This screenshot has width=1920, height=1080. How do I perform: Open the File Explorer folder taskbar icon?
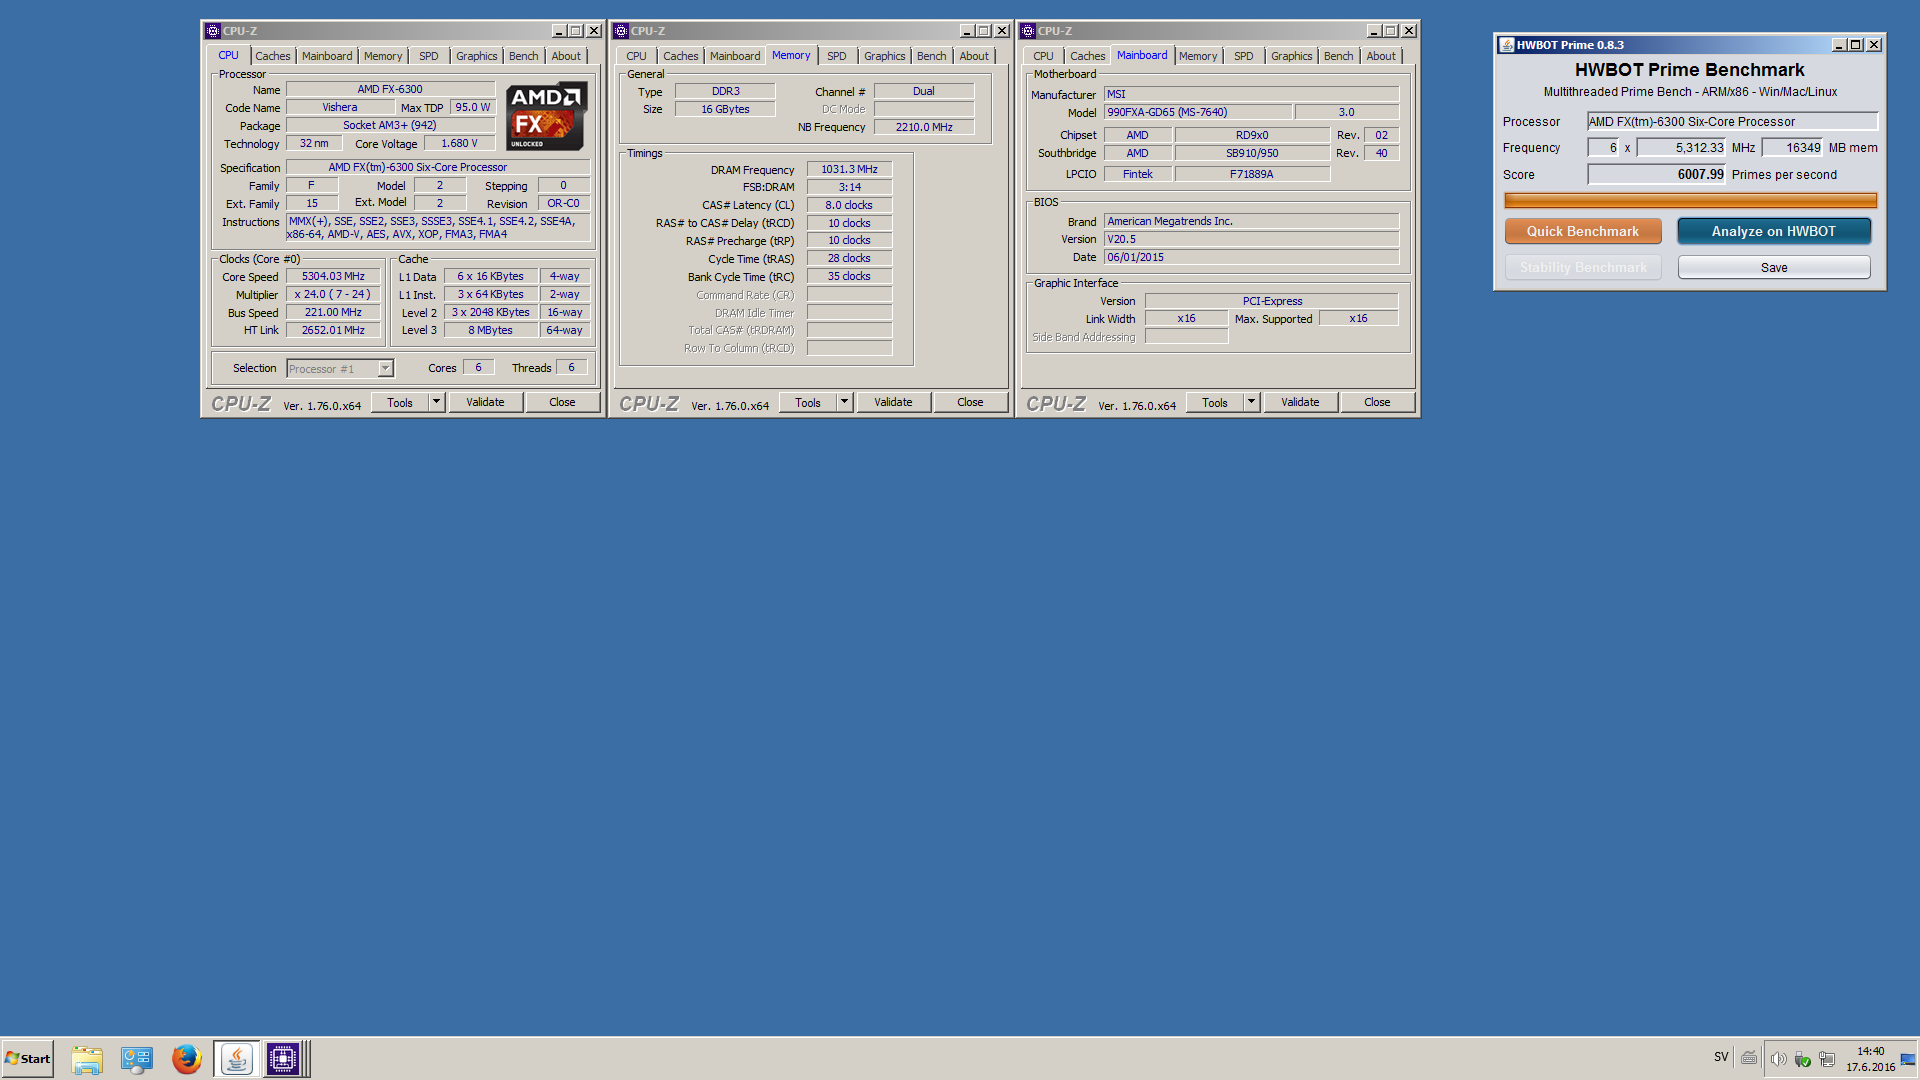click(x=87, y=1059)
